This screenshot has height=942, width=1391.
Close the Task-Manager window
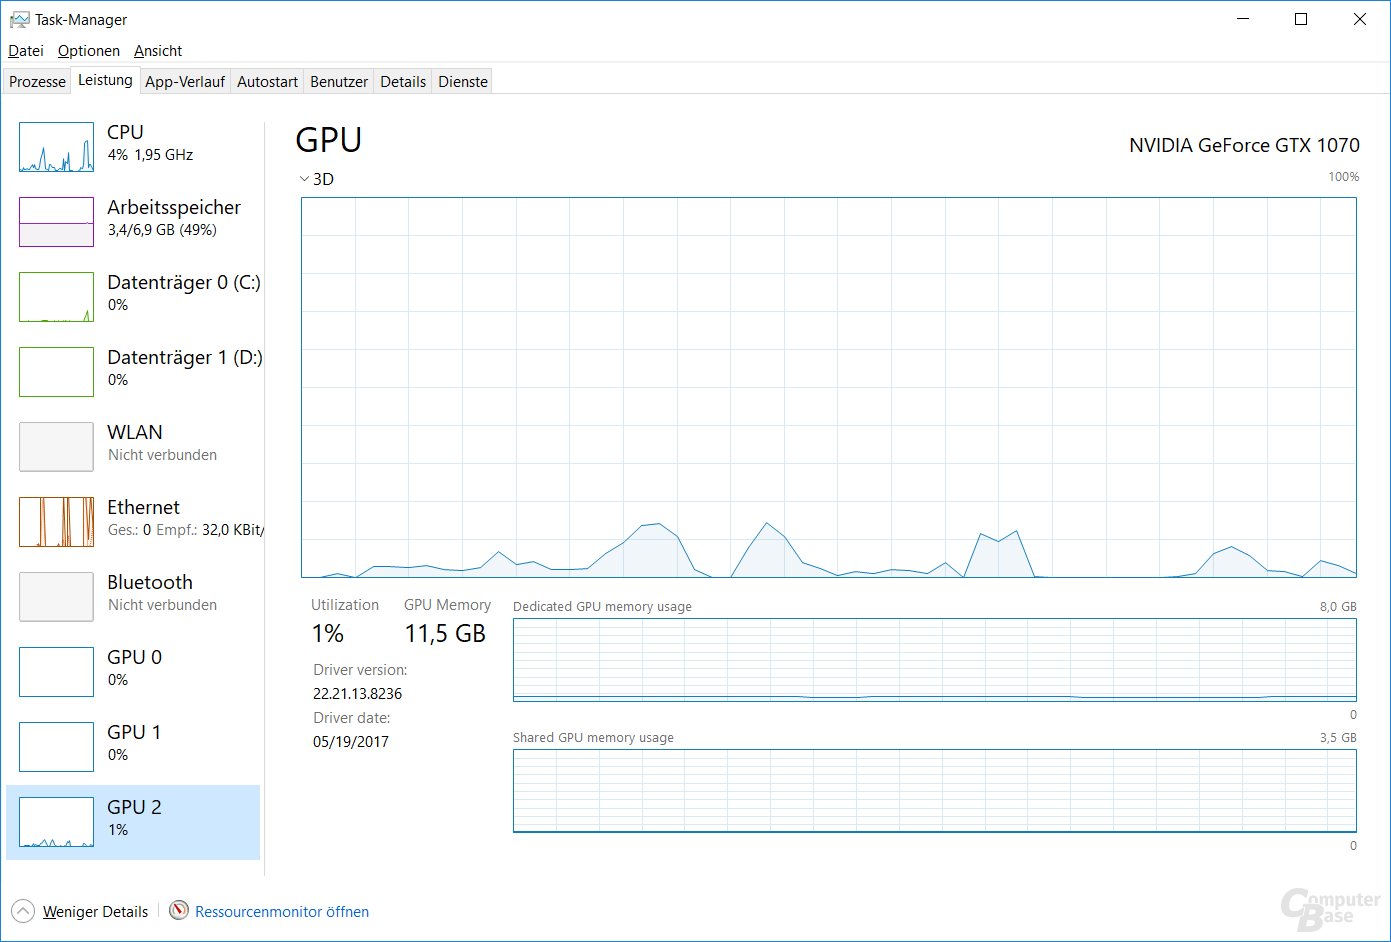point(1360,19)
